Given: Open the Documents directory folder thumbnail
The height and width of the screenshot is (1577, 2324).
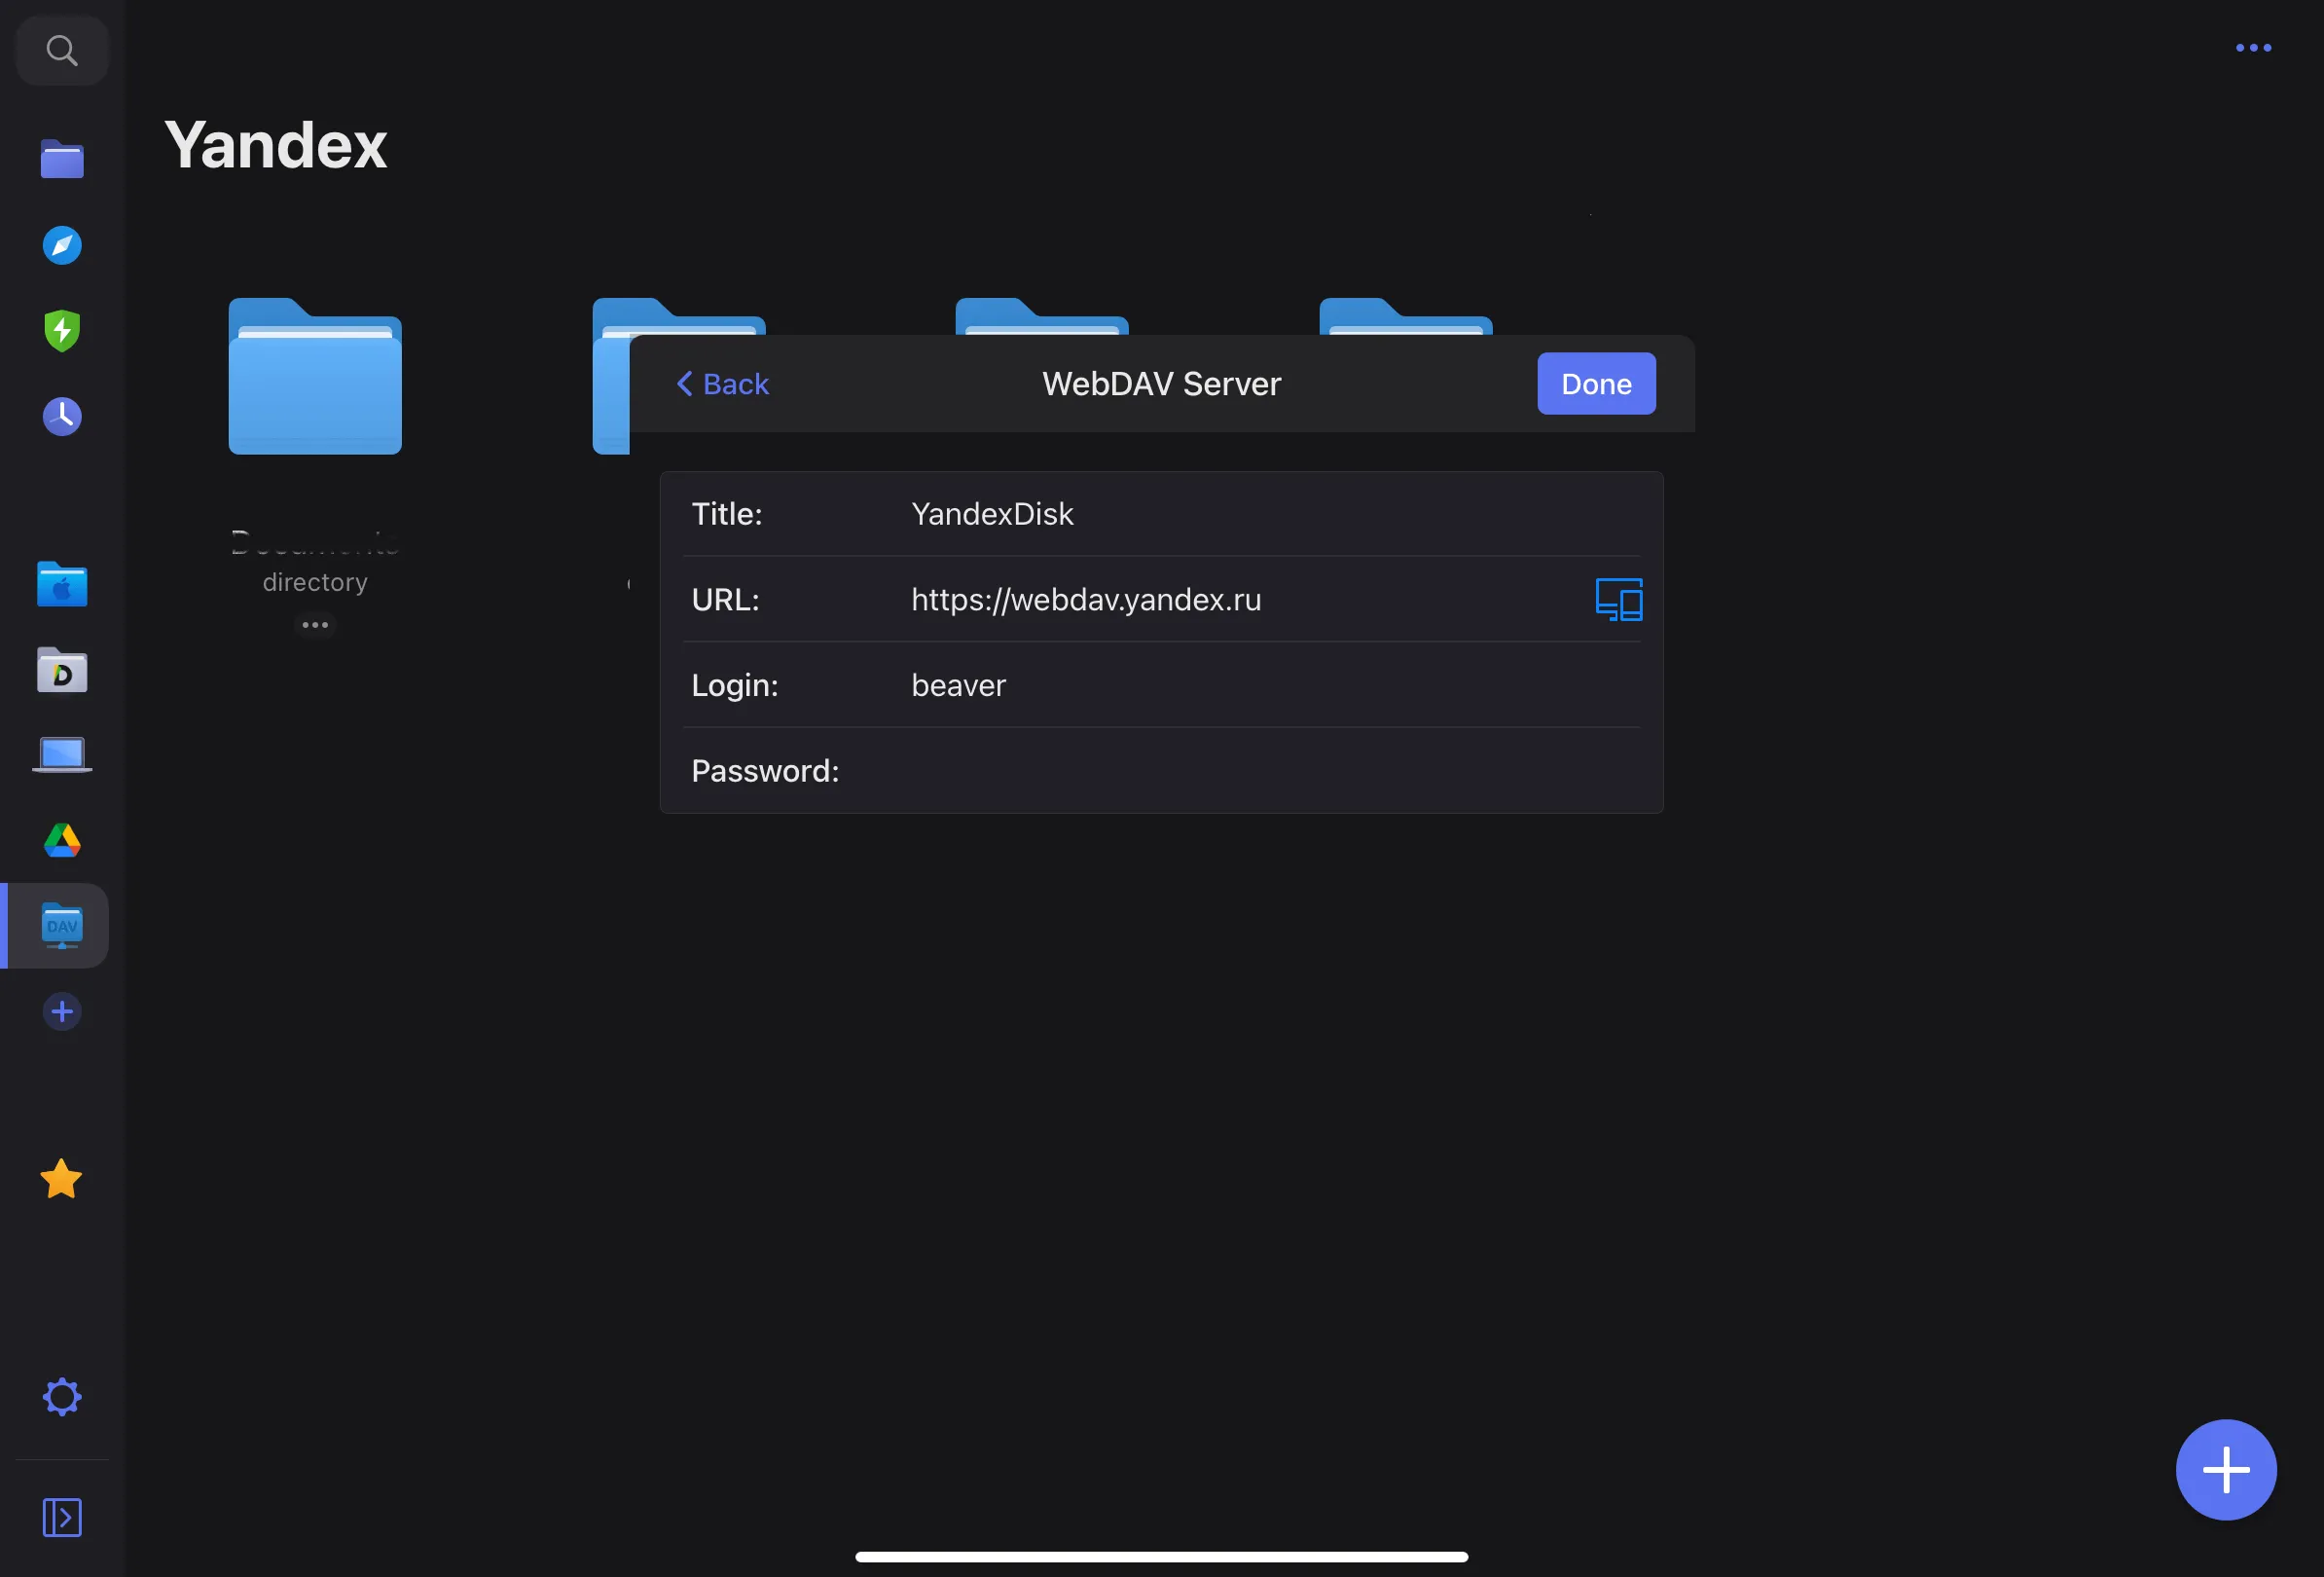Looking at the screenshot, I should [315, 376].
